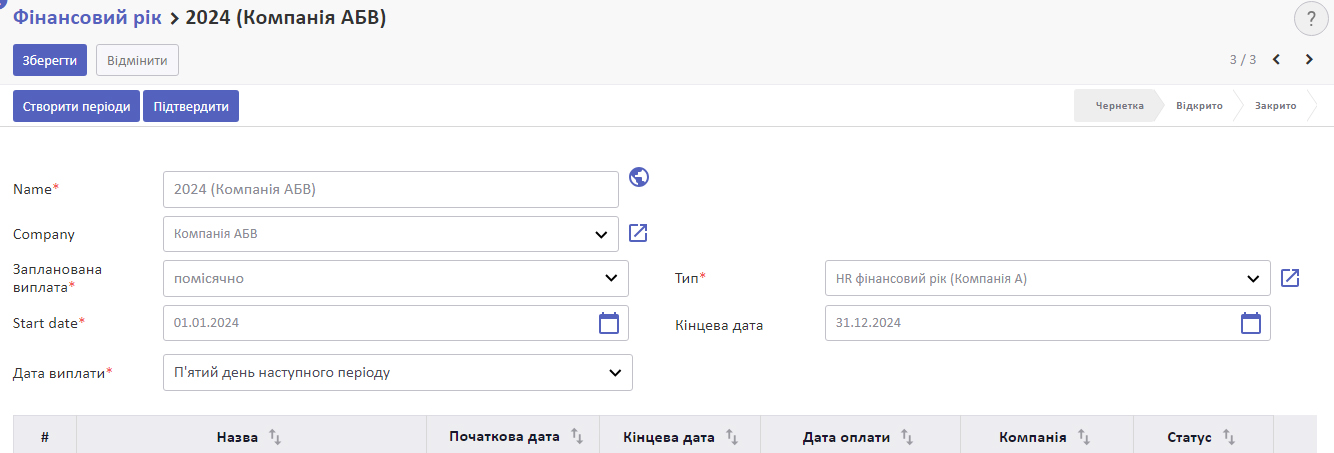Open Кінцева дата calendar picker icon
Screen dimensions: 1334x453
pyautogui.click(x=1251, y=323)
